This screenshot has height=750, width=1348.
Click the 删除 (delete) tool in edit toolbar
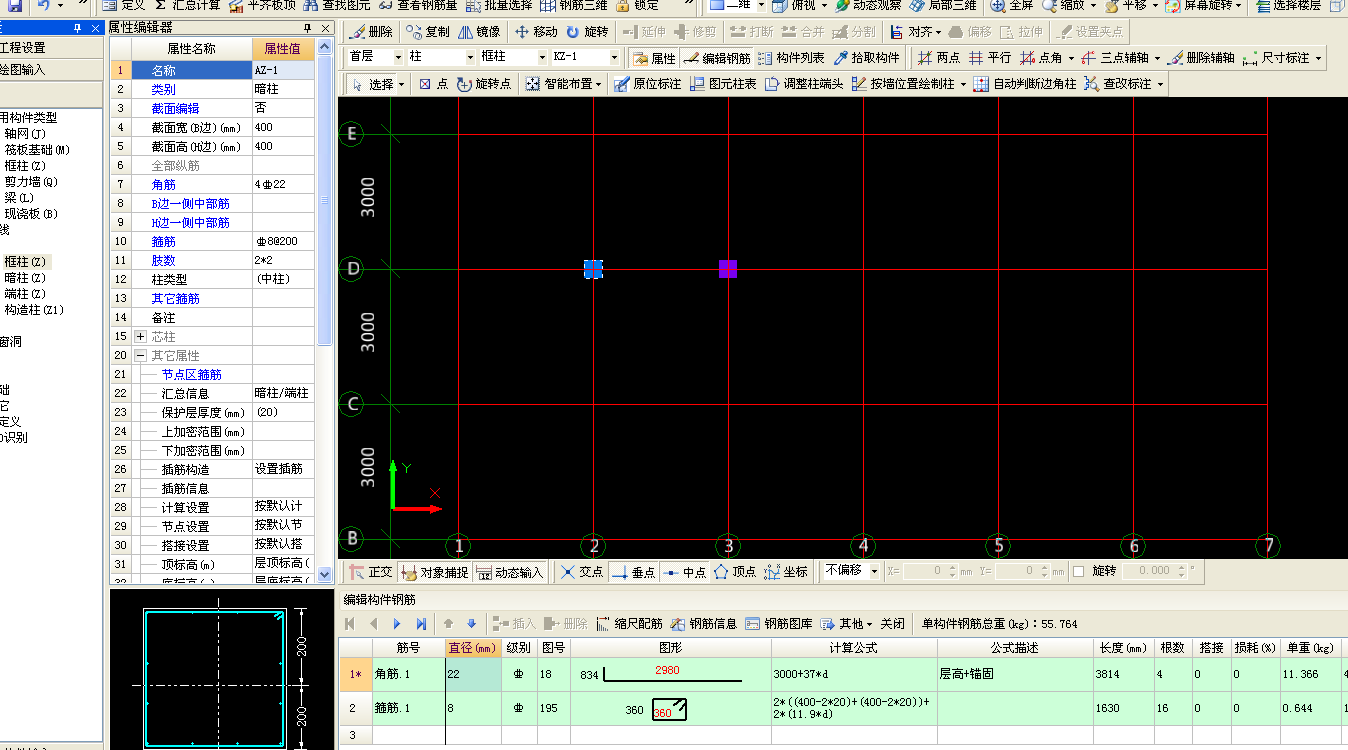click(370, 32)
